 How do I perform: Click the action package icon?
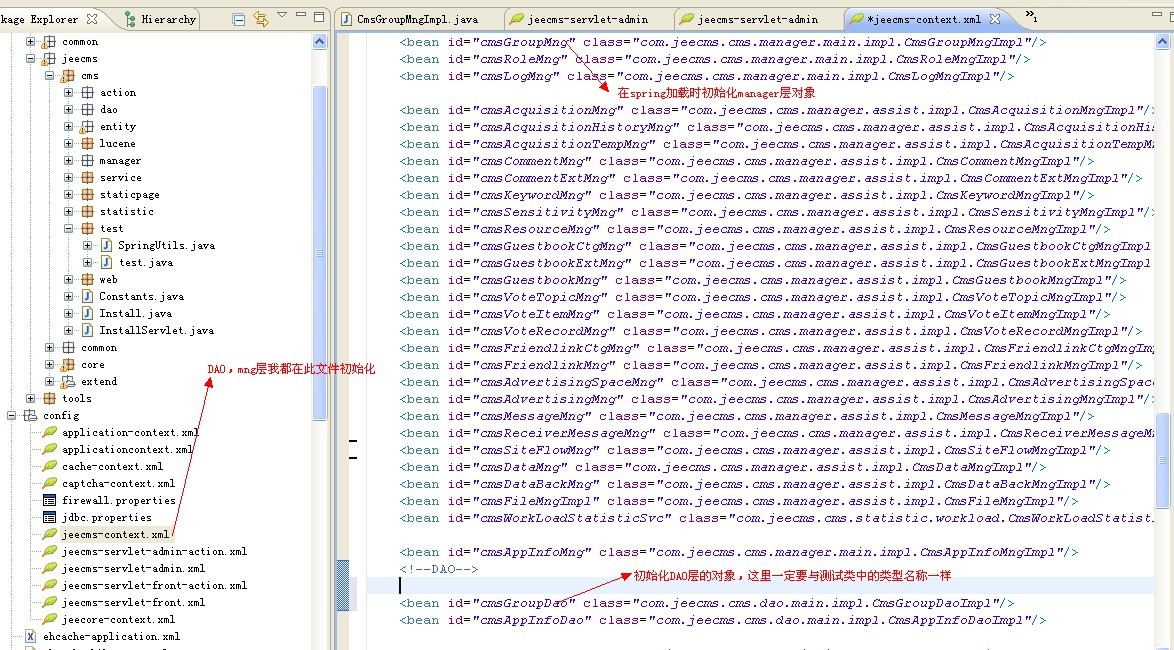[88, 93]
